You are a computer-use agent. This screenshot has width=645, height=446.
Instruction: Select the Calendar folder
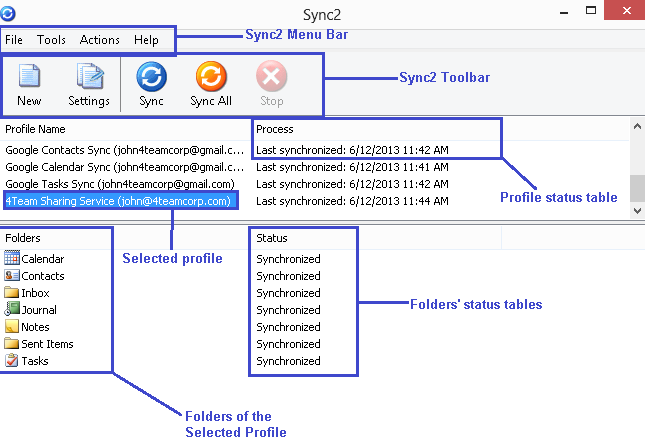[34, 259]
